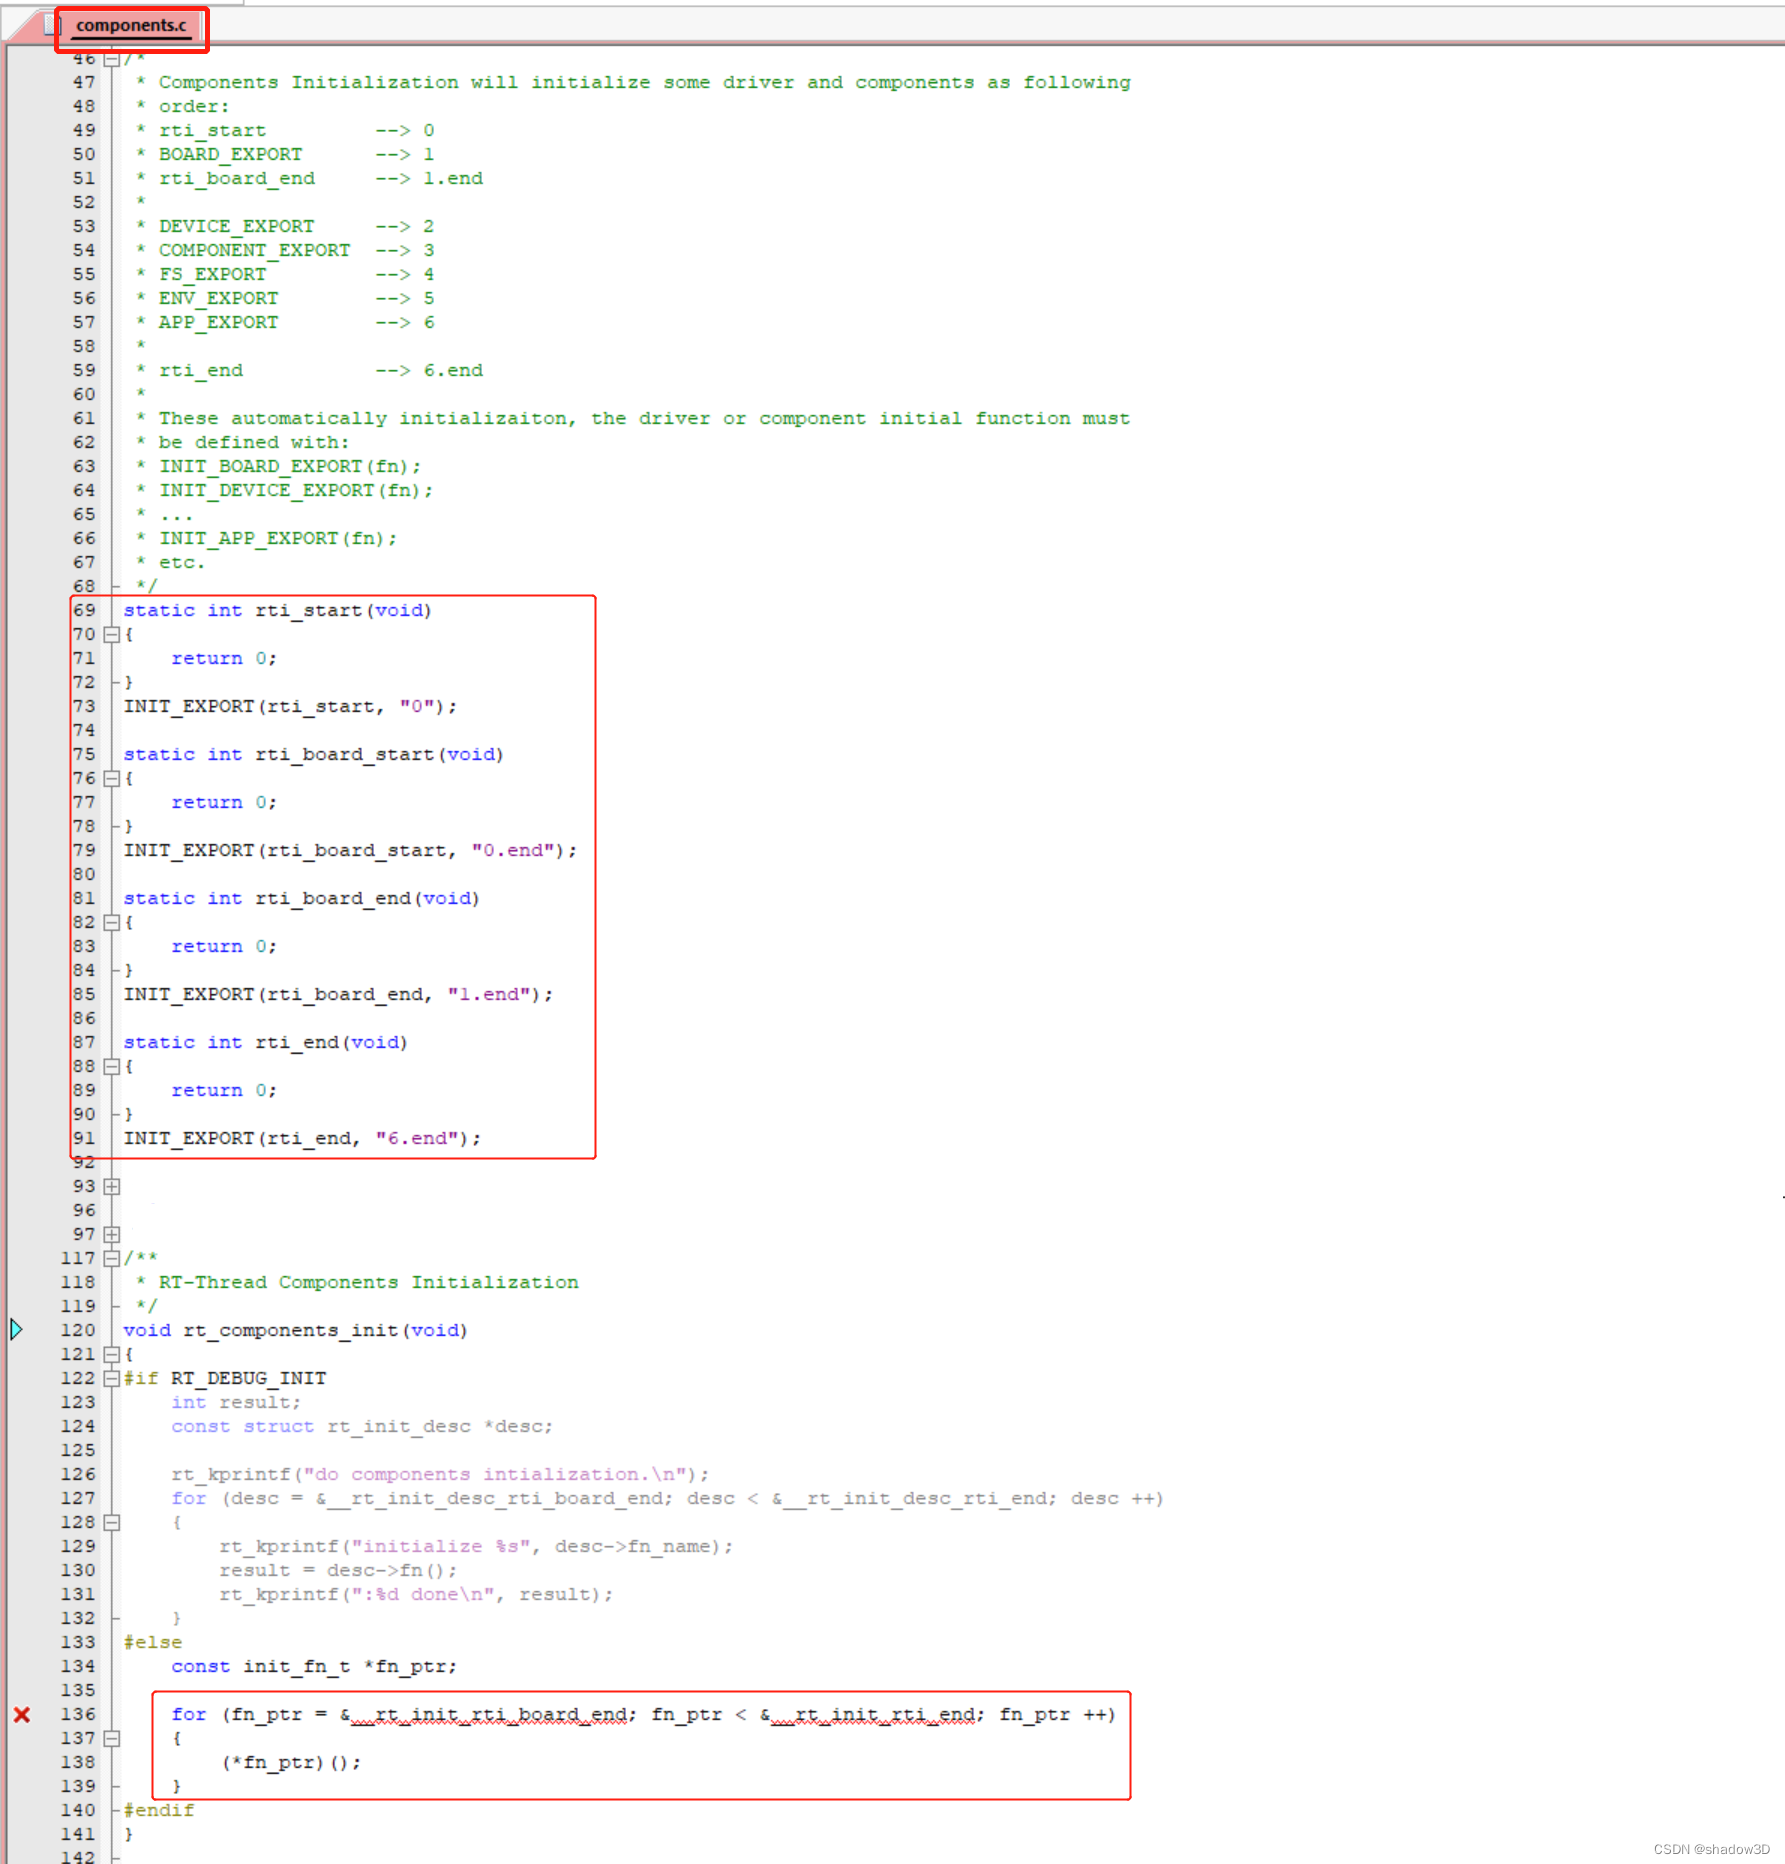The height and width of the screenshot is (1864, 1785).
Task: Click line number 136 in the gutter
Action: [78, 1715]
